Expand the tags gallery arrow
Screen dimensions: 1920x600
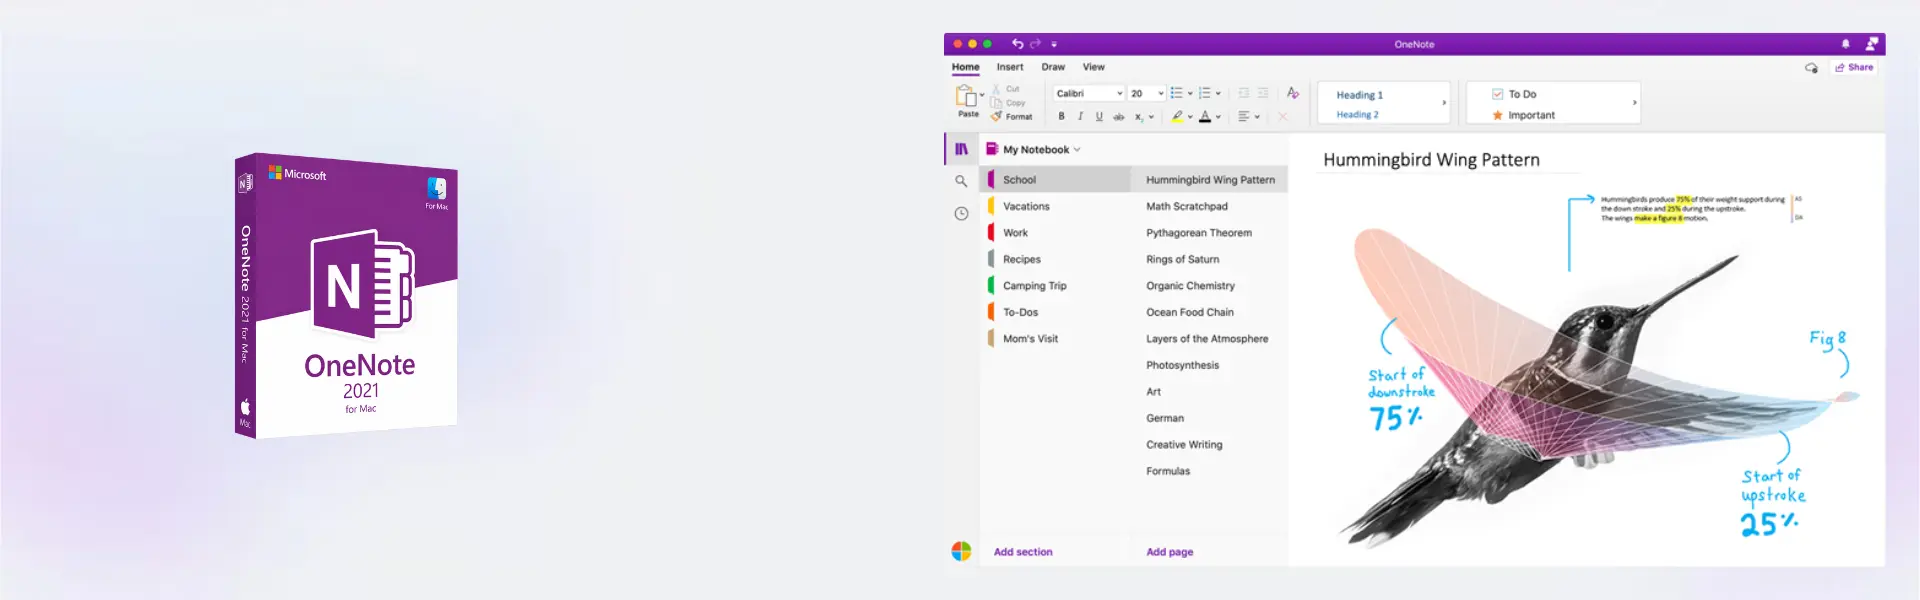click(1635, 102)
